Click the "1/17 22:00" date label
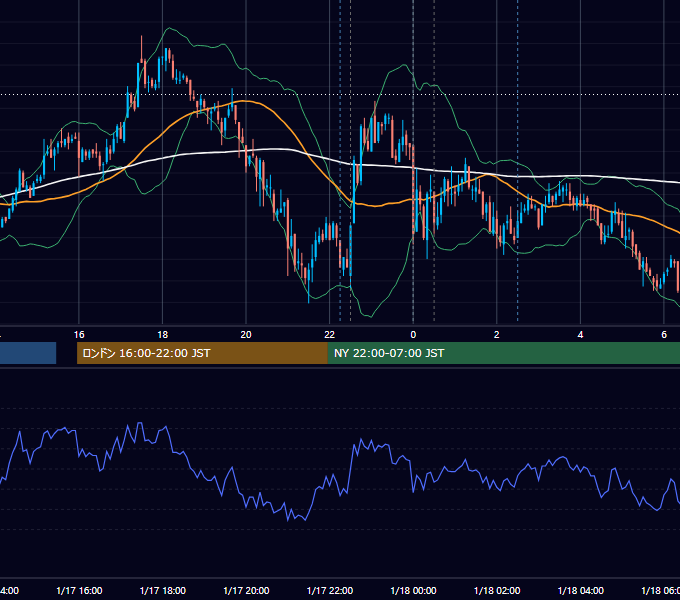This screenshot has height=600, width=680. pos(330,590)
